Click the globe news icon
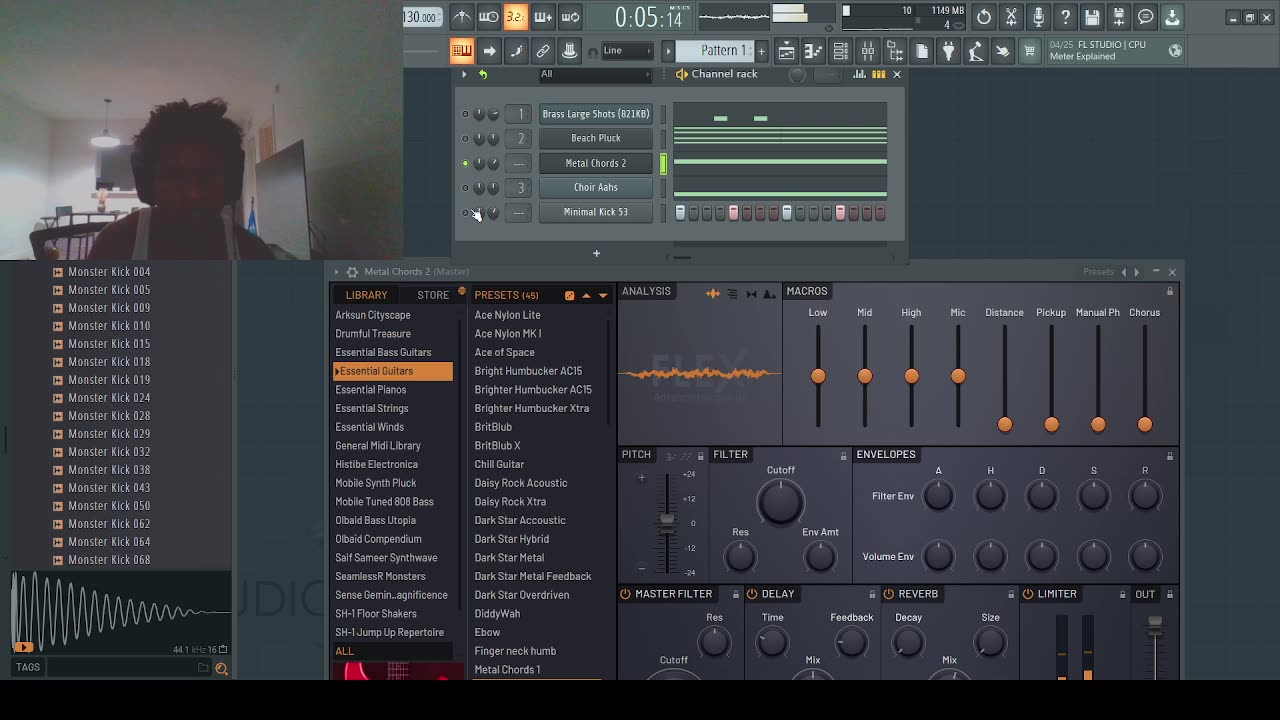The height and width of the screenshot is (720, 1280). pyautogui.click(x=1176, y=51)
